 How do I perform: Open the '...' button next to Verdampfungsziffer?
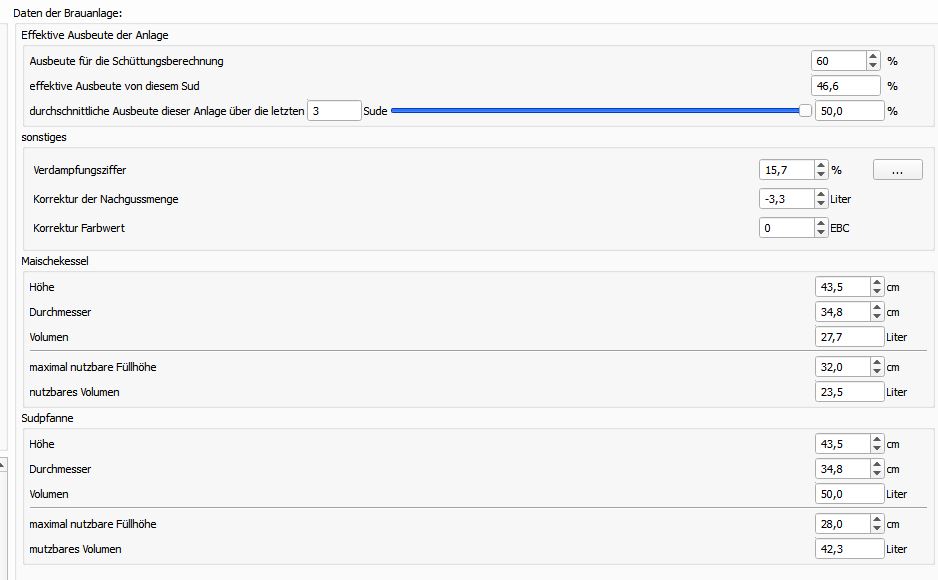897,170
